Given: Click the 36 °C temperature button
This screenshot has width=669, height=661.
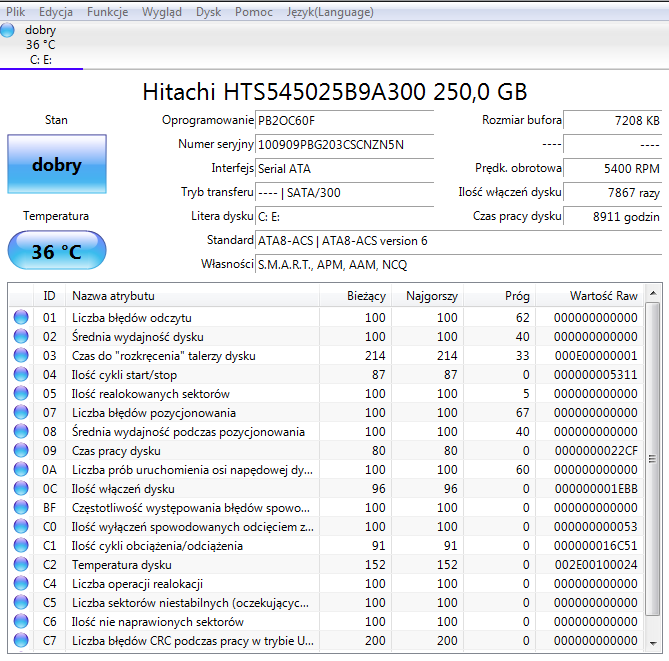Looking at the screenshot, I should tap(57, 250).
